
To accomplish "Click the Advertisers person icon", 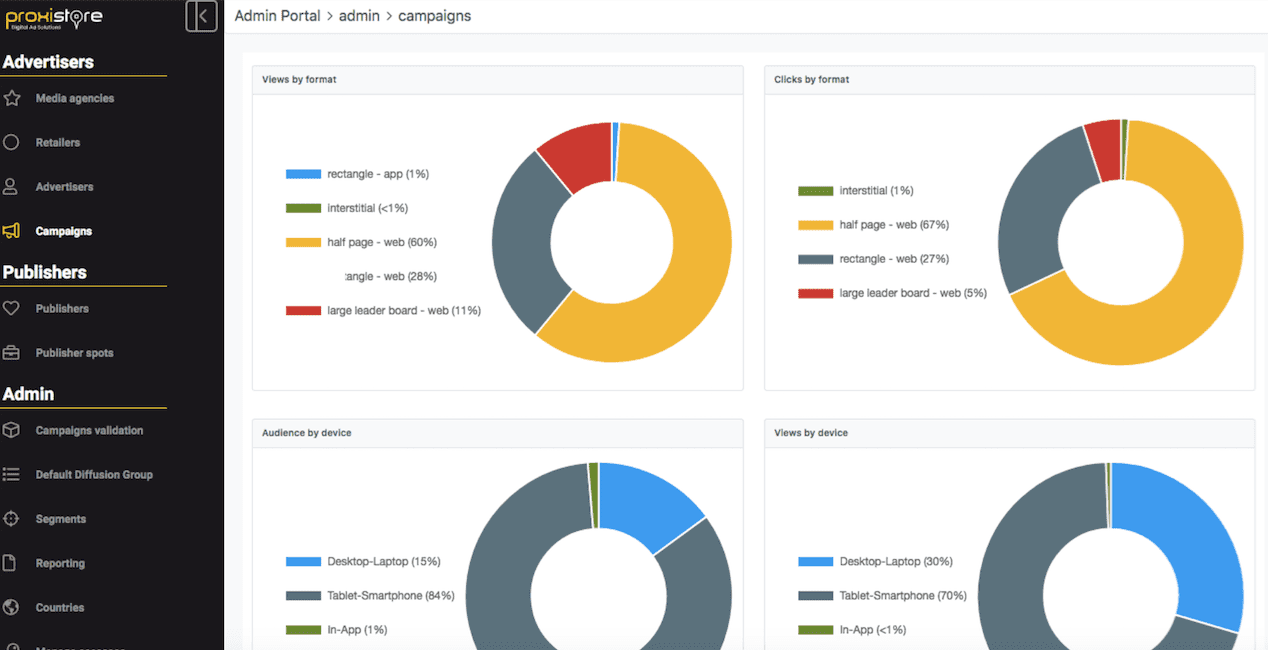I will click(12, 187).
